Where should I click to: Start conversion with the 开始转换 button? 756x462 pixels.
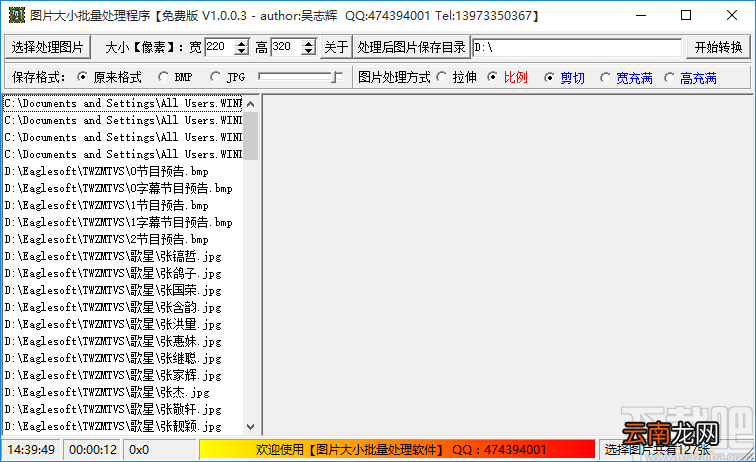point(718,47)
